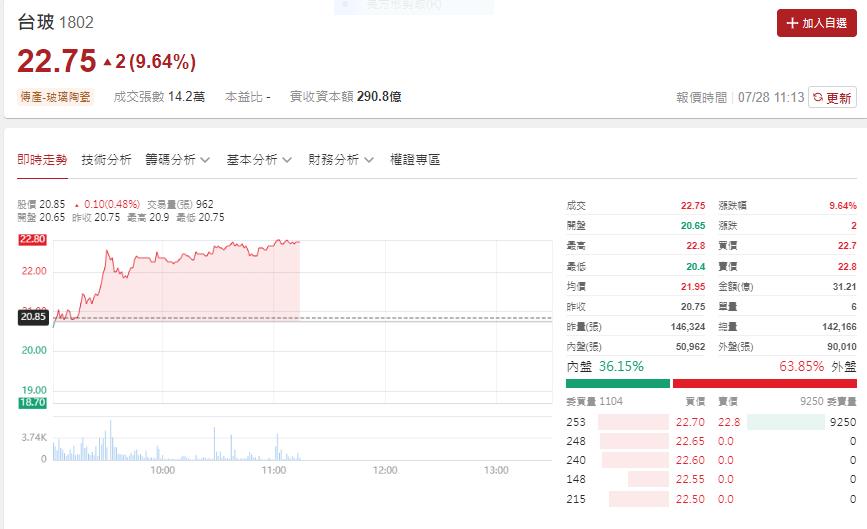This screenshot has height=529, width=867.
Task: Click the 傳產-玻璃陶瓷 industry tag
Action: [55, 97]
